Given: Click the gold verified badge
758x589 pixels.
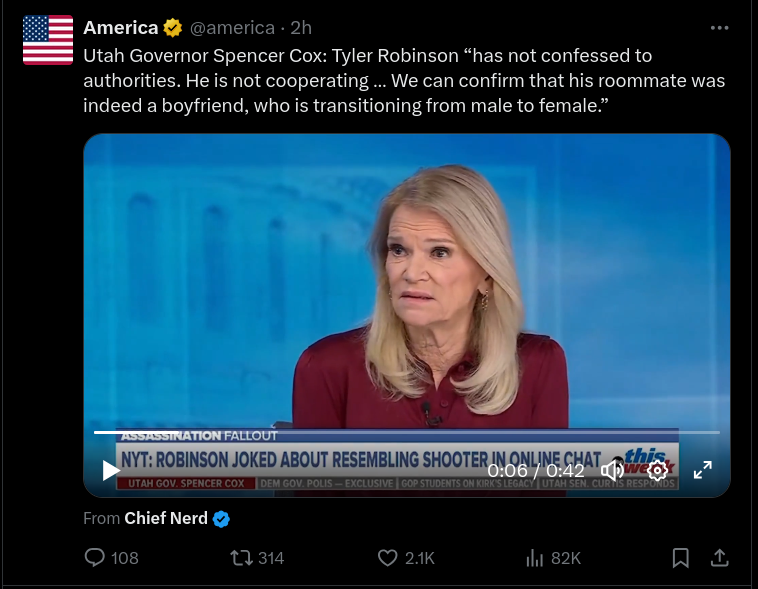Looking at the screenshot, I should 173,28.
